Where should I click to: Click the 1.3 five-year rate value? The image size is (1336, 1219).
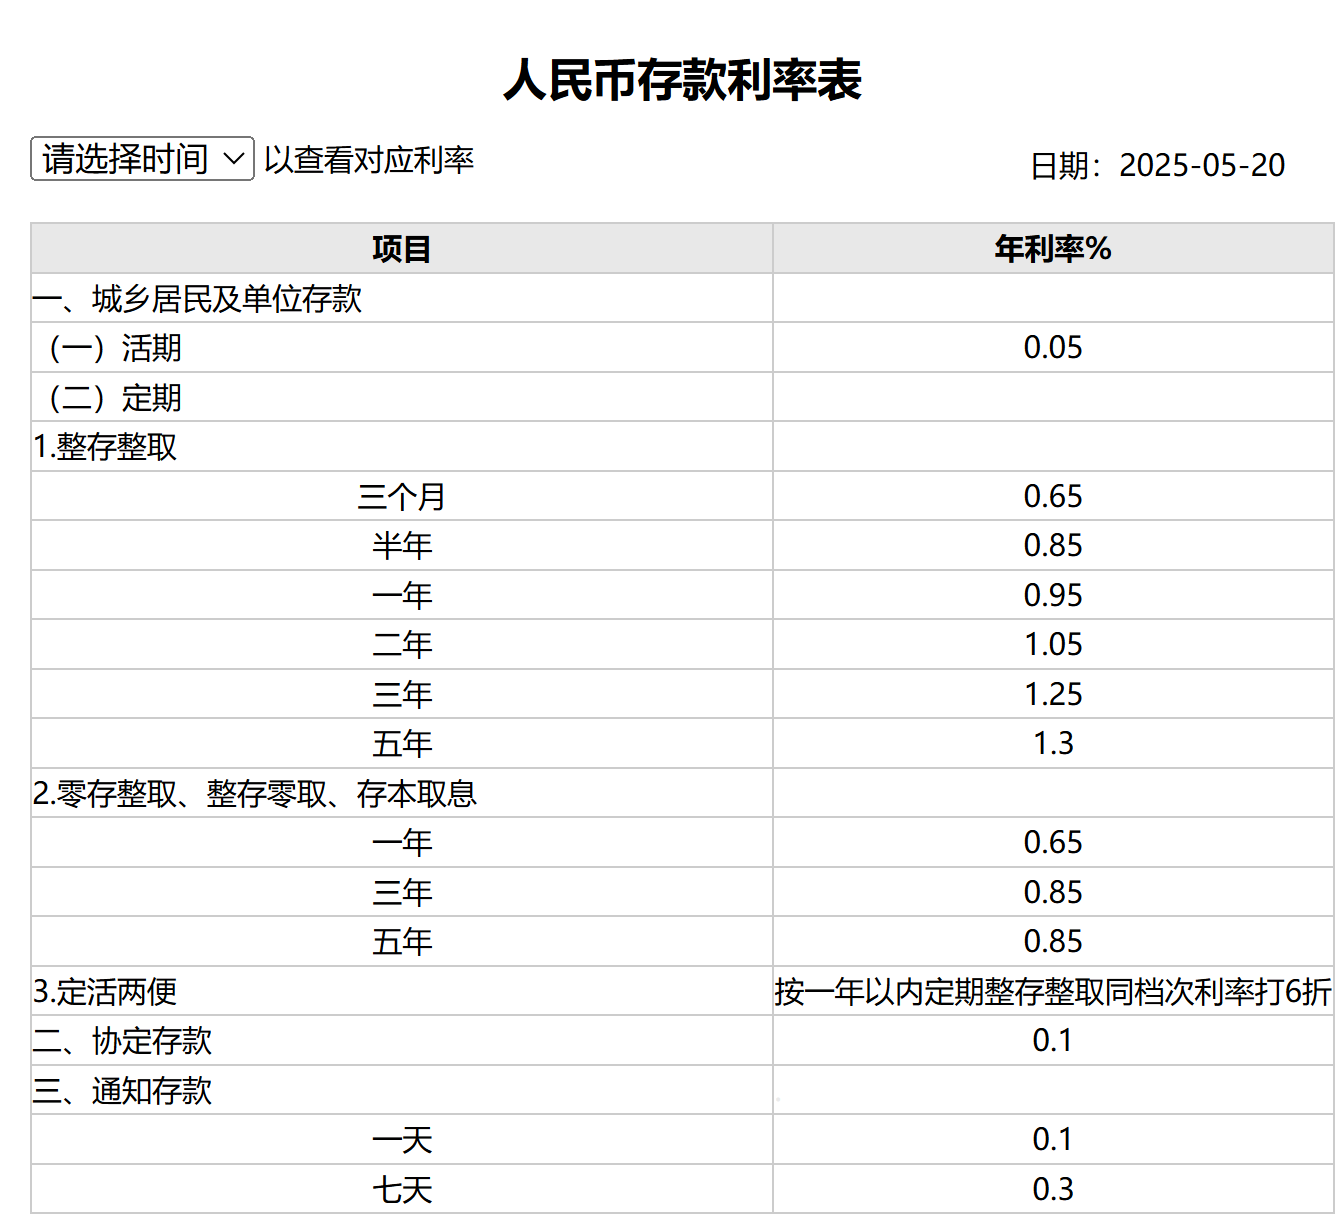[1052, 744]
